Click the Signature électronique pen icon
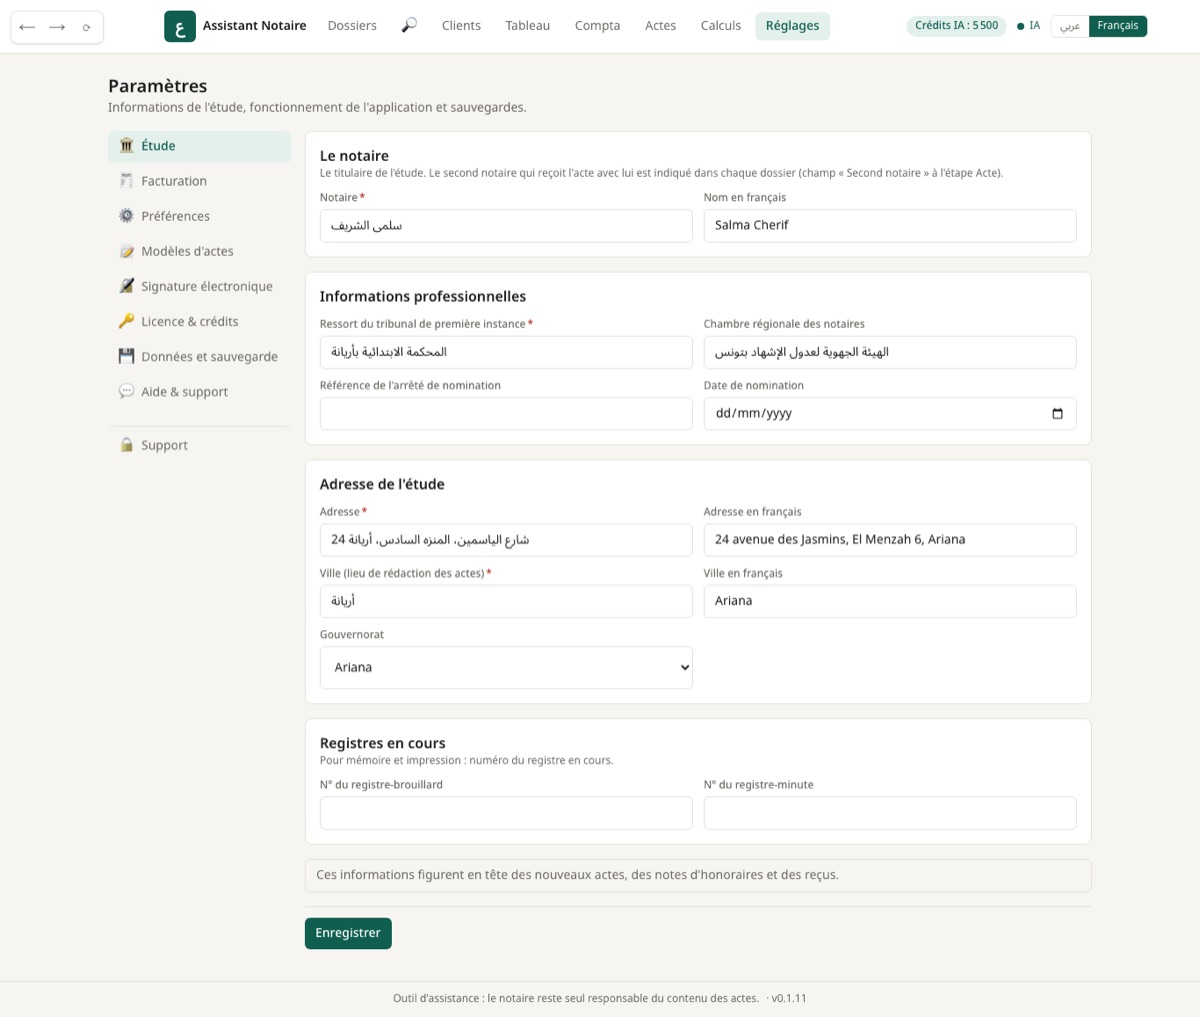This screenshot has width=1200, height=1017. pos(126,286)
